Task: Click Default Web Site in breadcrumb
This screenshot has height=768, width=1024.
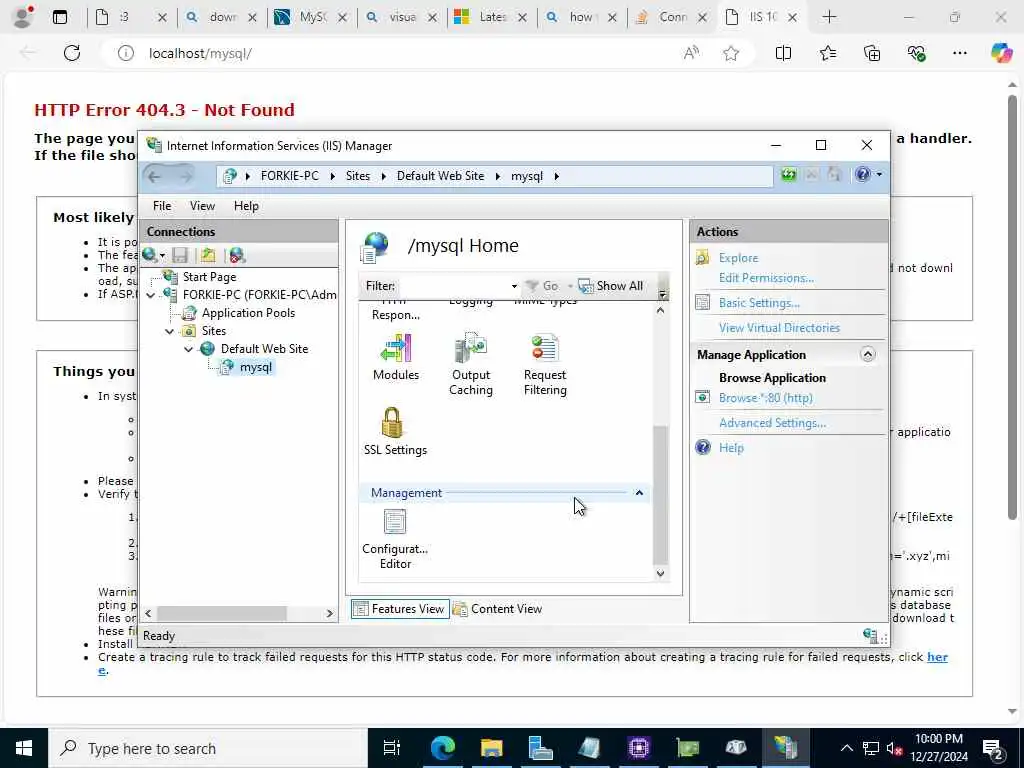Action: pyautogui.click(x=440, y=176)
